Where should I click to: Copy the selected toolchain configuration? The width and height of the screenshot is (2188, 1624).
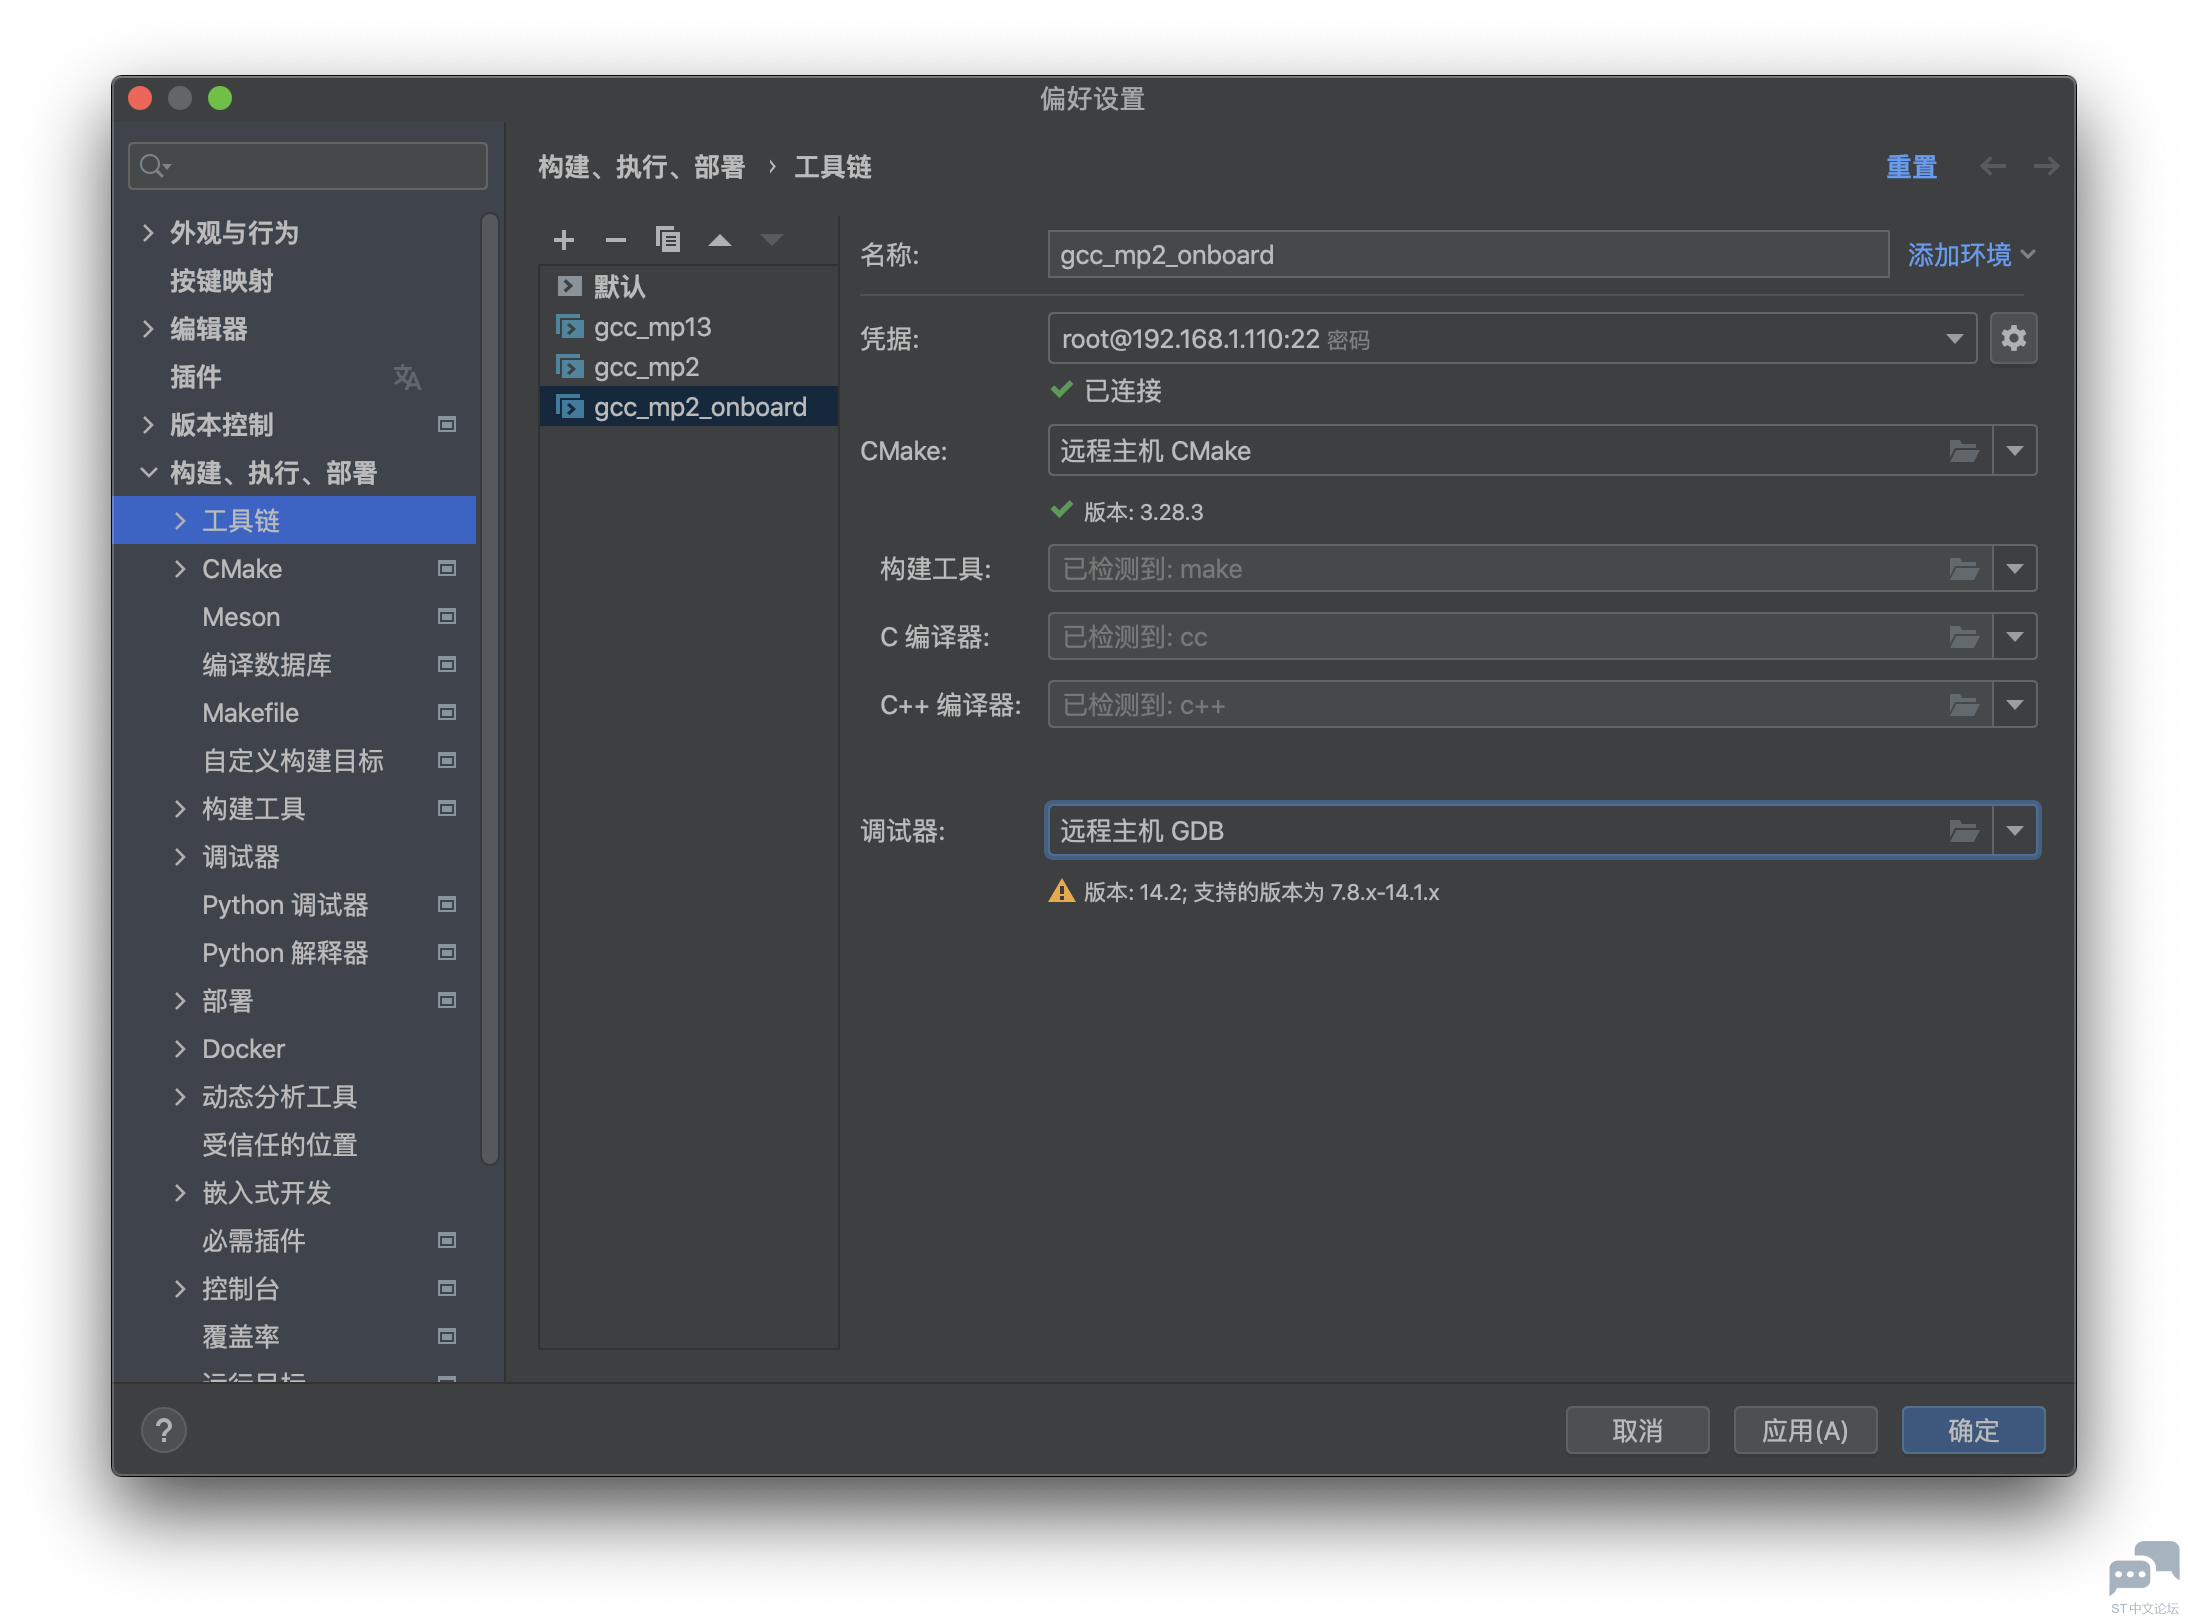coord(668,240)
